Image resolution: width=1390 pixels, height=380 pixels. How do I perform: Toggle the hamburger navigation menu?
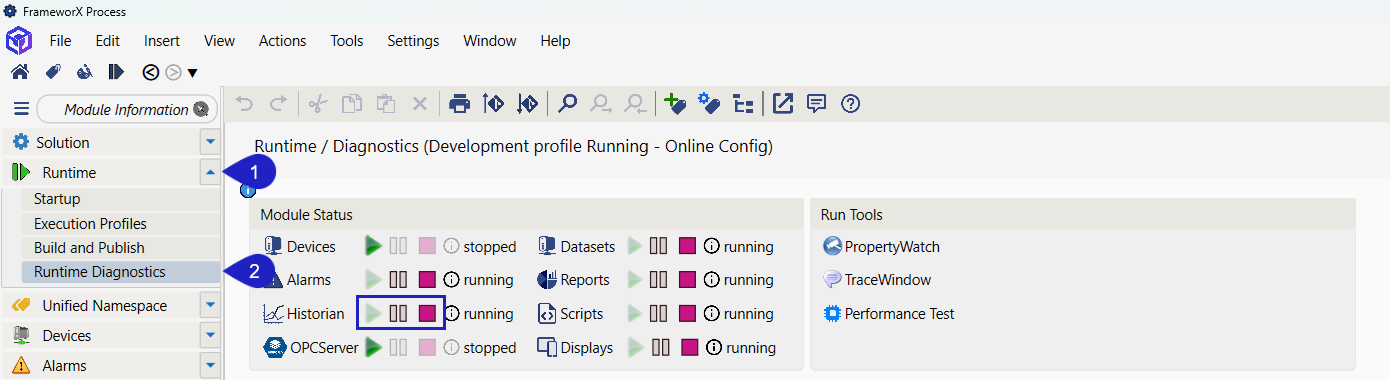21,109
